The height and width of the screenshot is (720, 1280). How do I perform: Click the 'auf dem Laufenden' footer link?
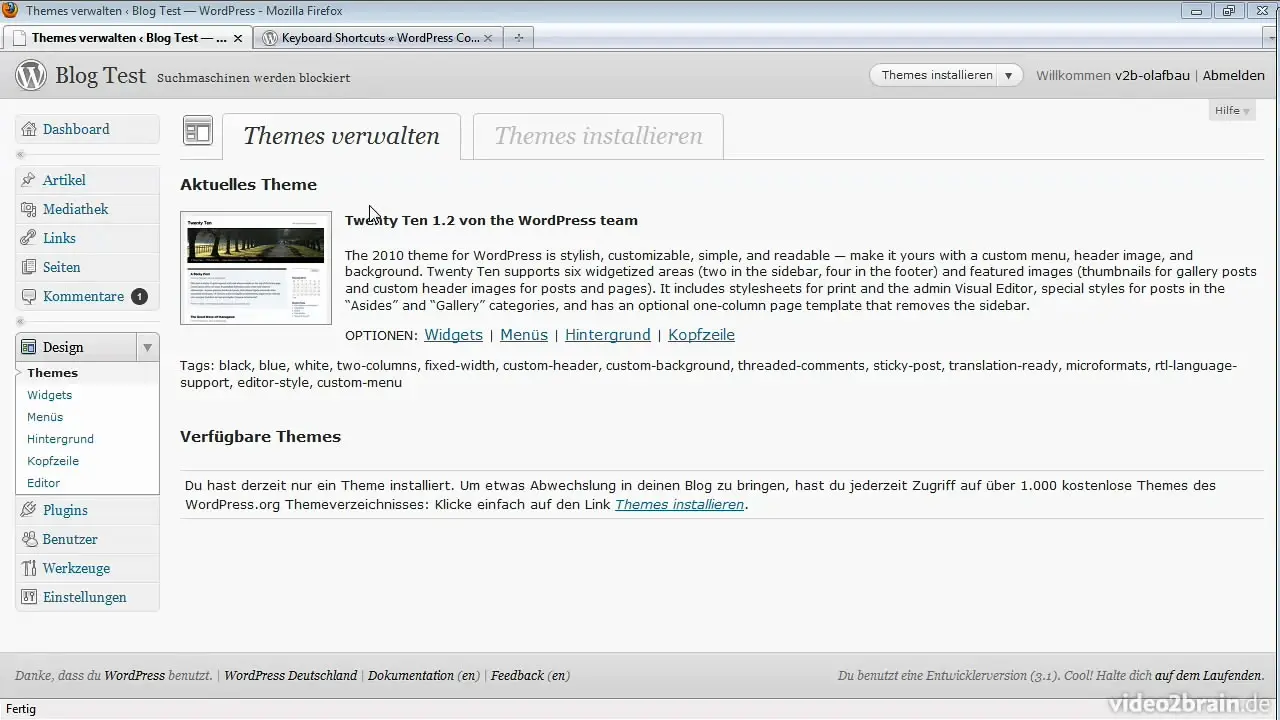1208,676
